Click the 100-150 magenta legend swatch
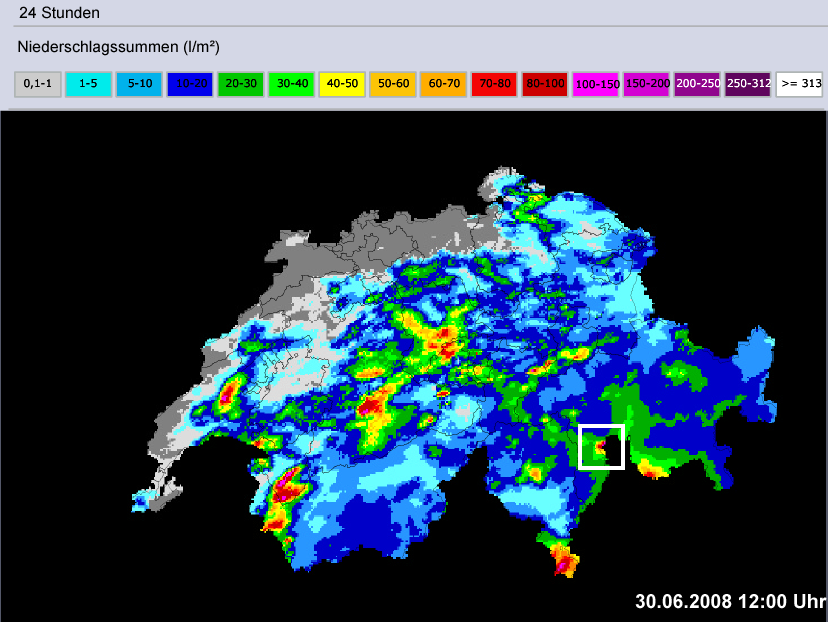The image size is (828, 622). click(x=596, y=84)
